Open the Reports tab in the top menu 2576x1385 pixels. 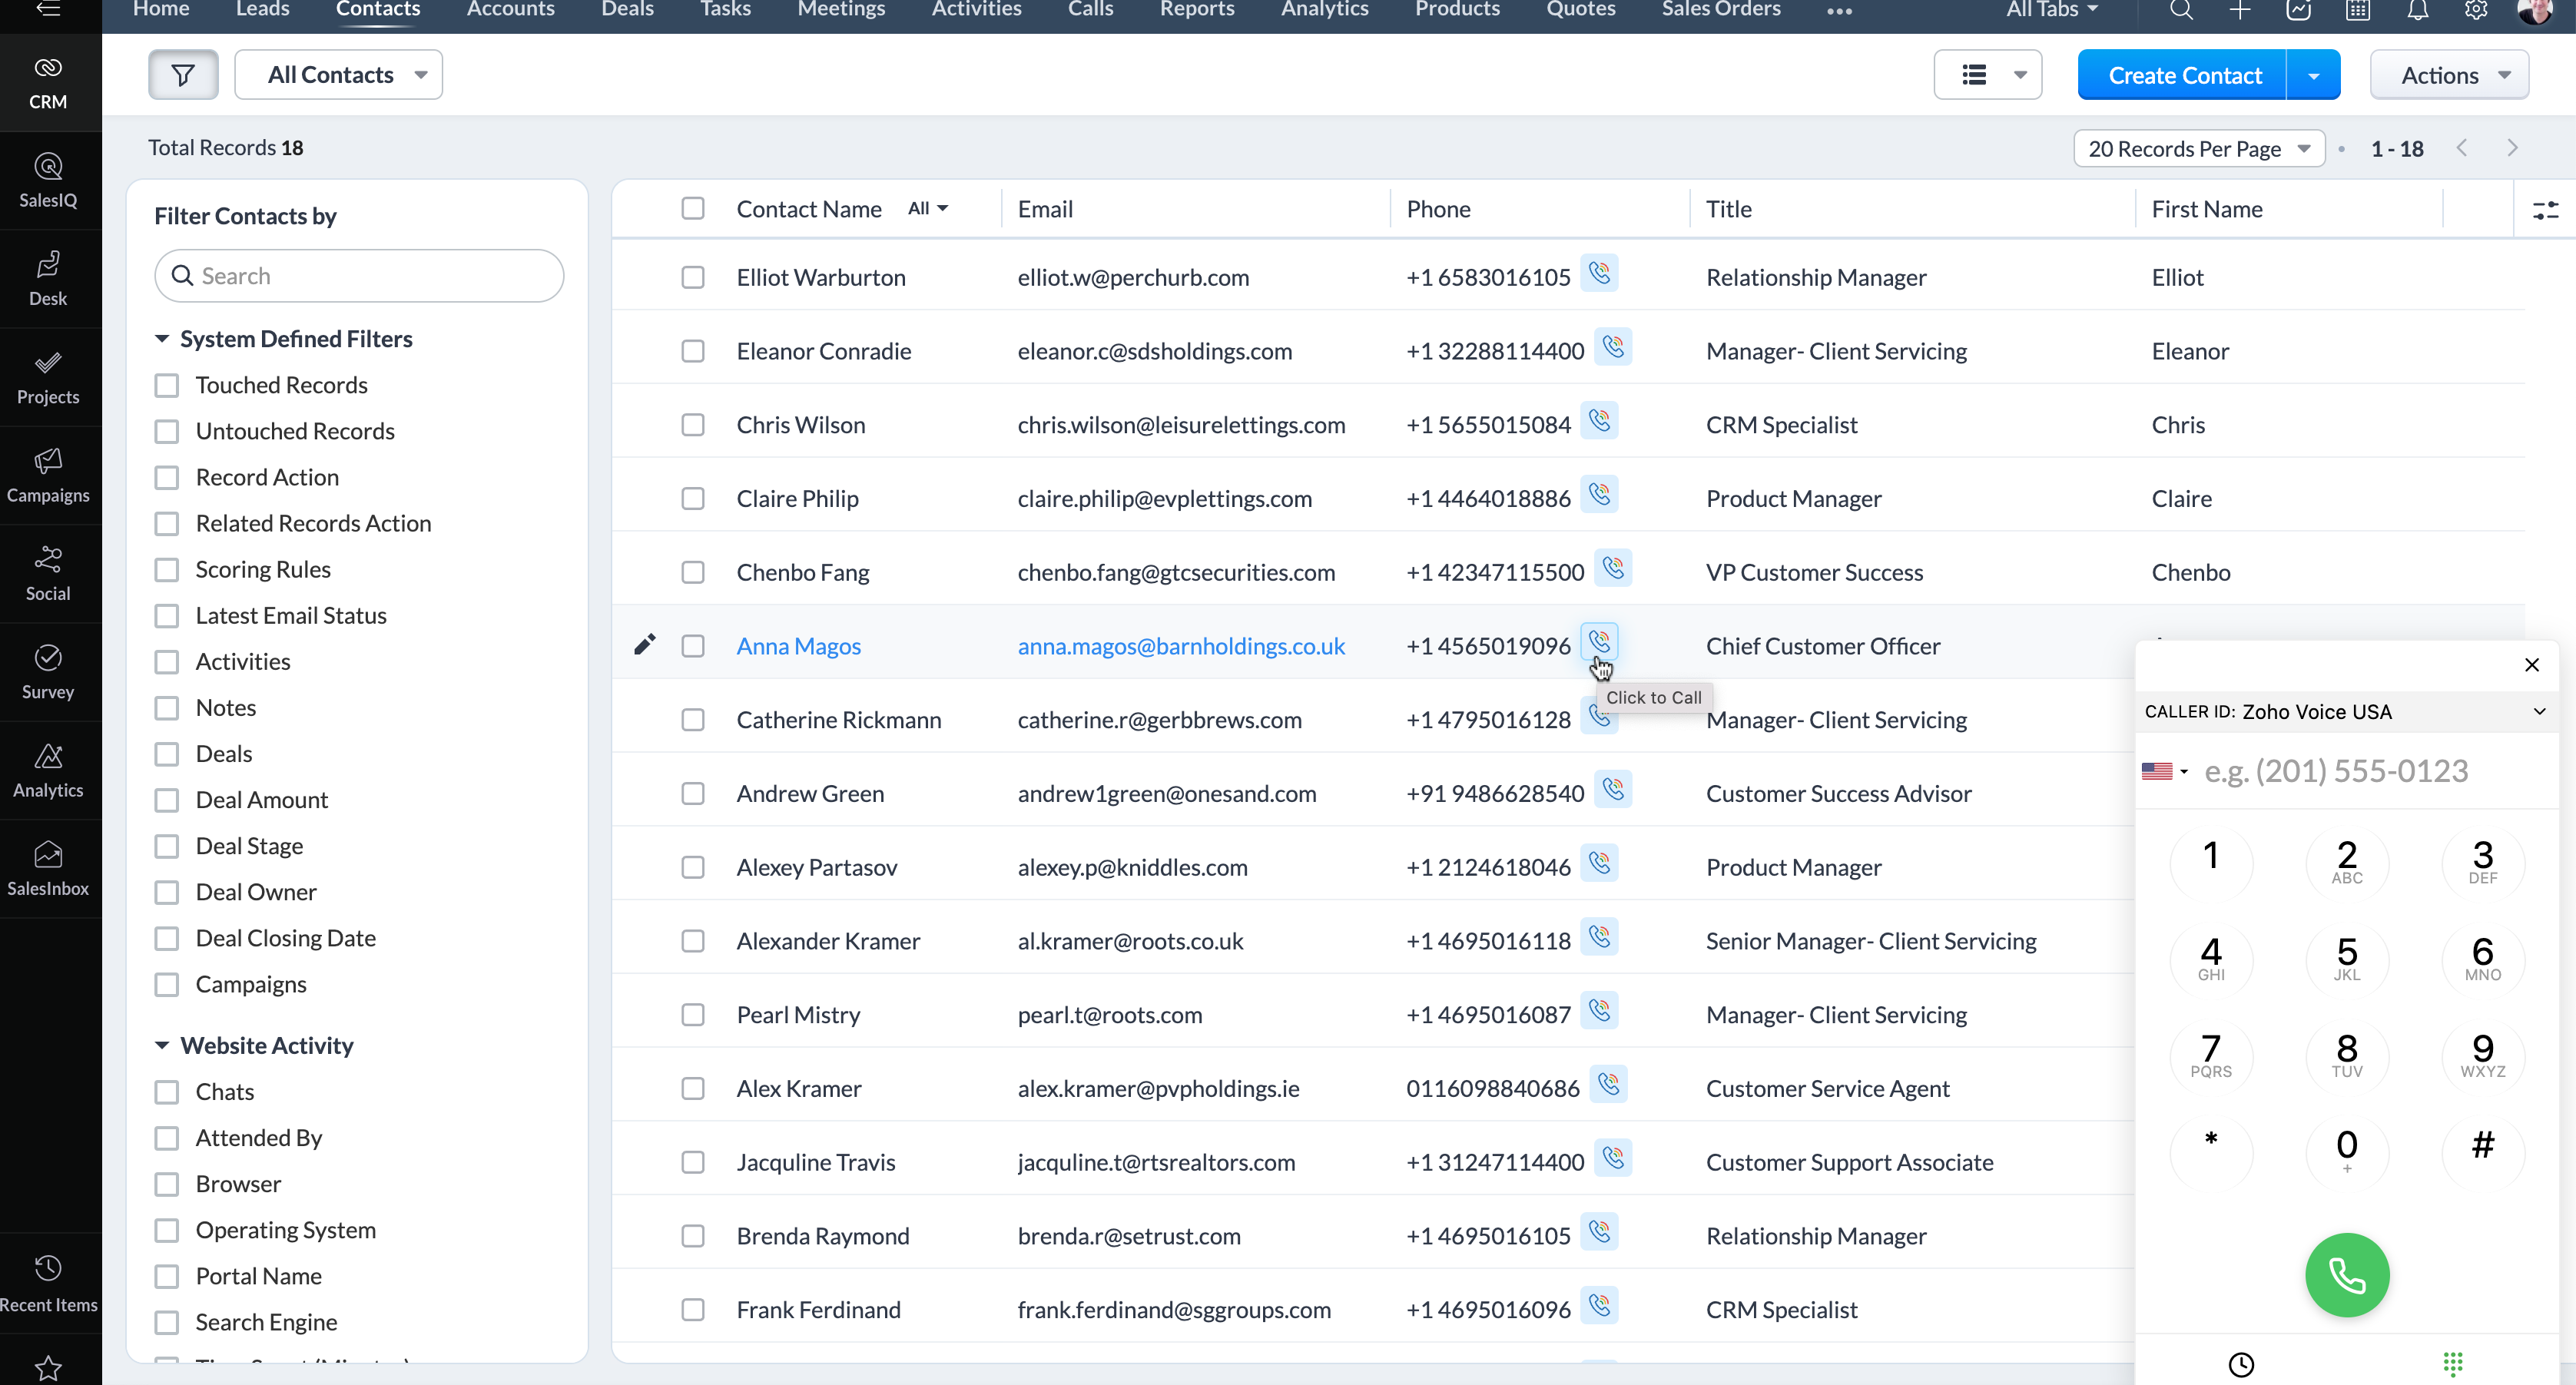1196,10
